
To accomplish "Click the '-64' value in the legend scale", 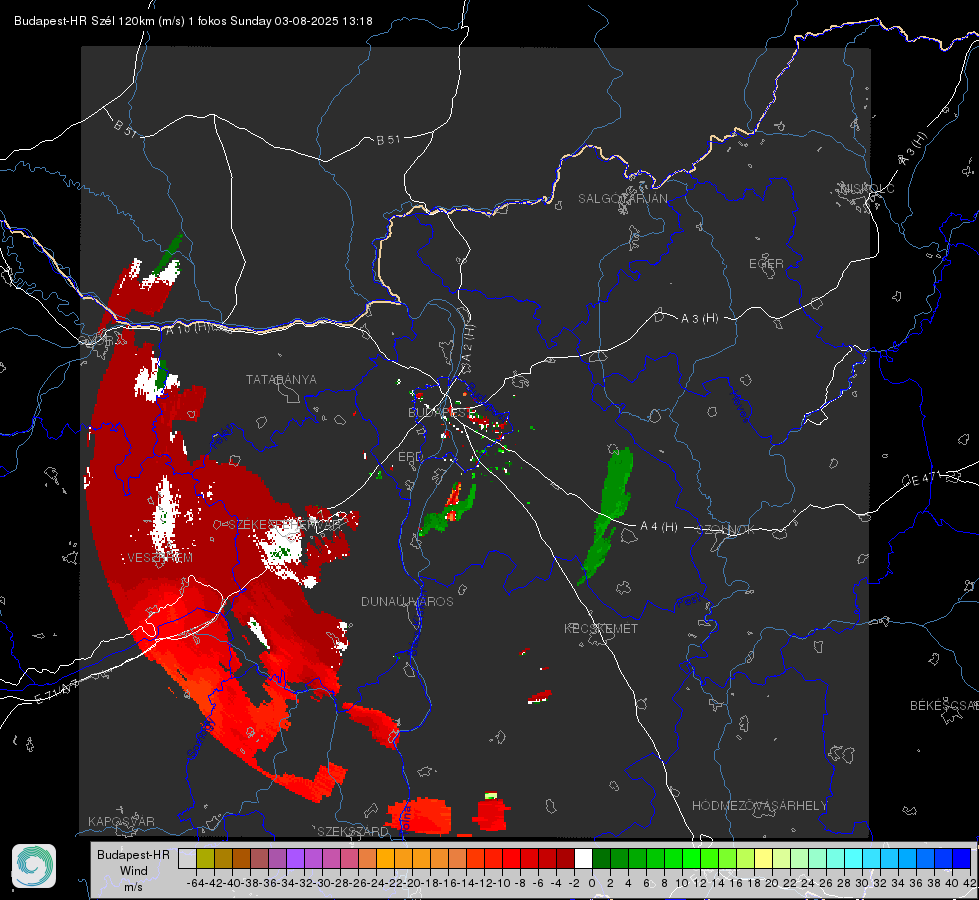I will [x=196, y=883].
